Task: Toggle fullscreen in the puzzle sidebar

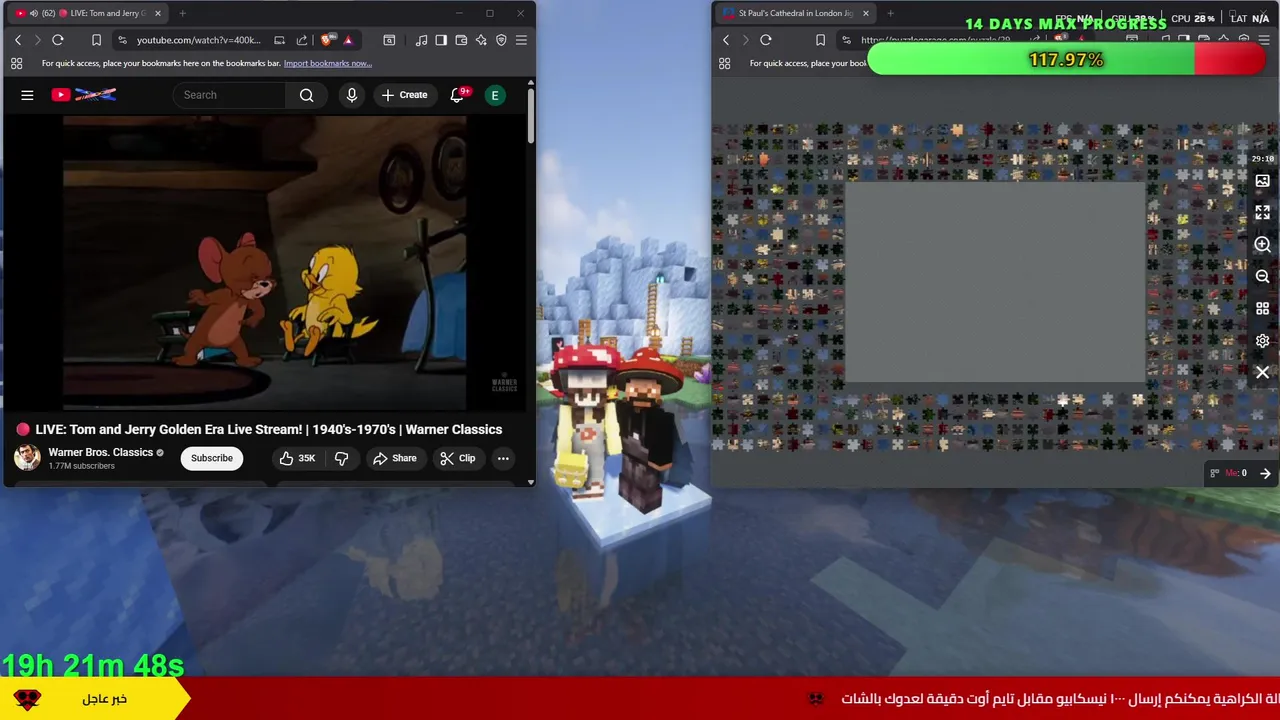Action: click(x=1262, y=213)
